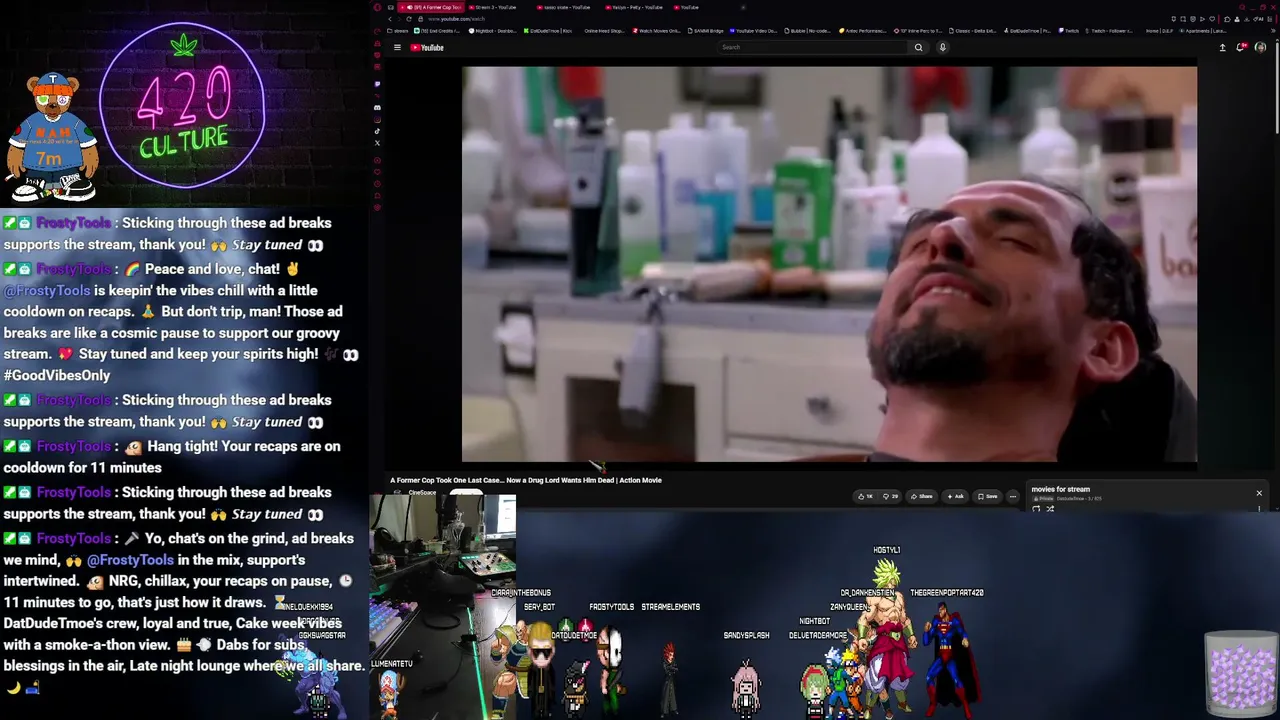Focus the YouTube search box
The width and height of the screenshot is (1280, 720).
[x=812, y=47]
